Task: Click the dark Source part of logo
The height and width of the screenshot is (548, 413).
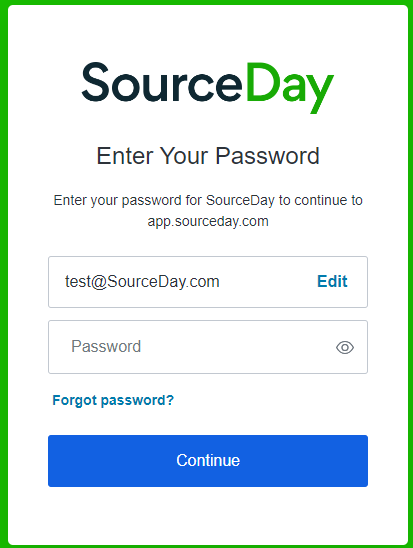Action: tap(162, 82)
